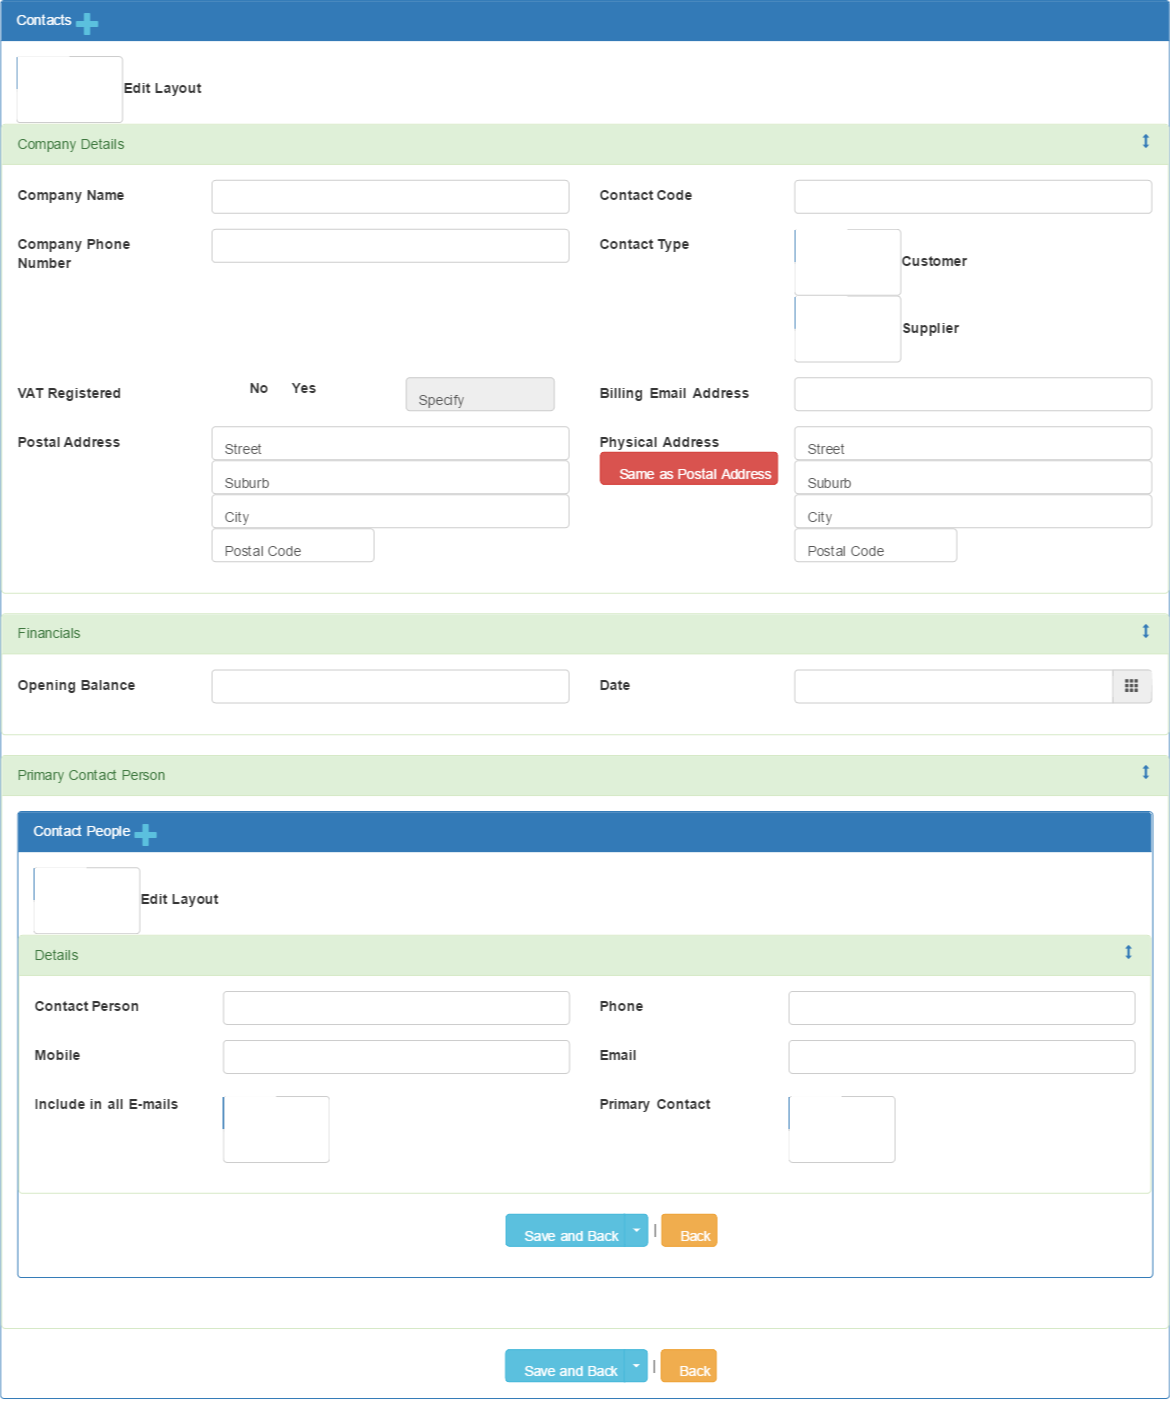
Task: Focus the Company Name field
Action: tap(390, 197)
